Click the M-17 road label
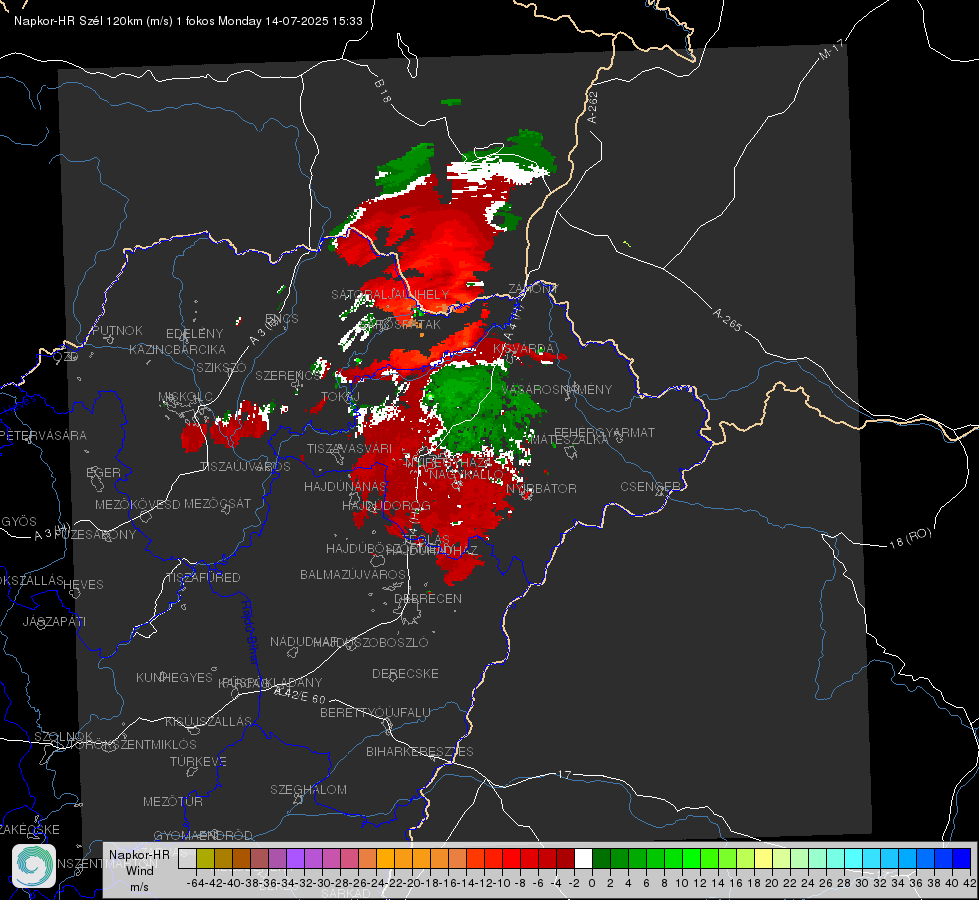 [832, 50]
